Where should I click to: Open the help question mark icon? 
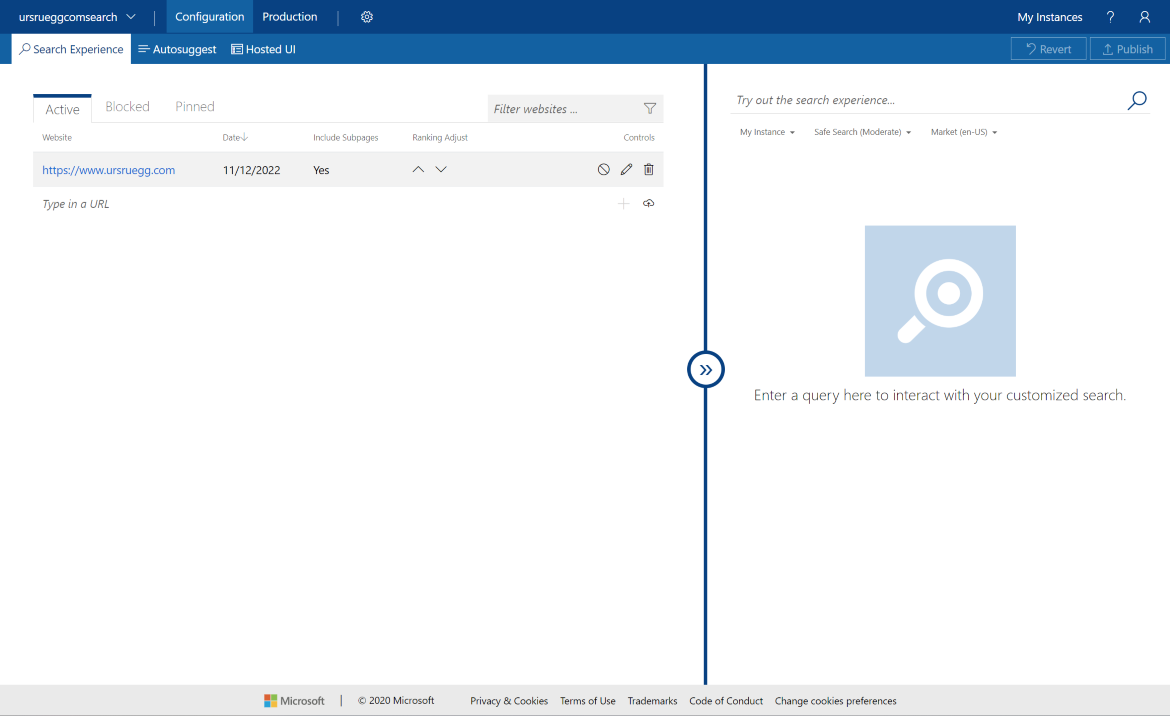(x=1110, y=17)
